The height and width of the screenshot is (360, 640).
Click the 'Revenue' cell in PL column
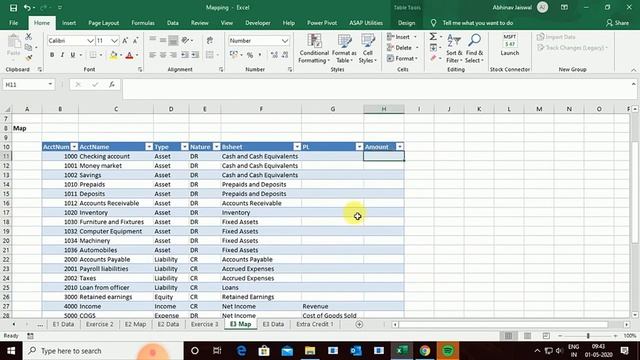coord(333,306)
